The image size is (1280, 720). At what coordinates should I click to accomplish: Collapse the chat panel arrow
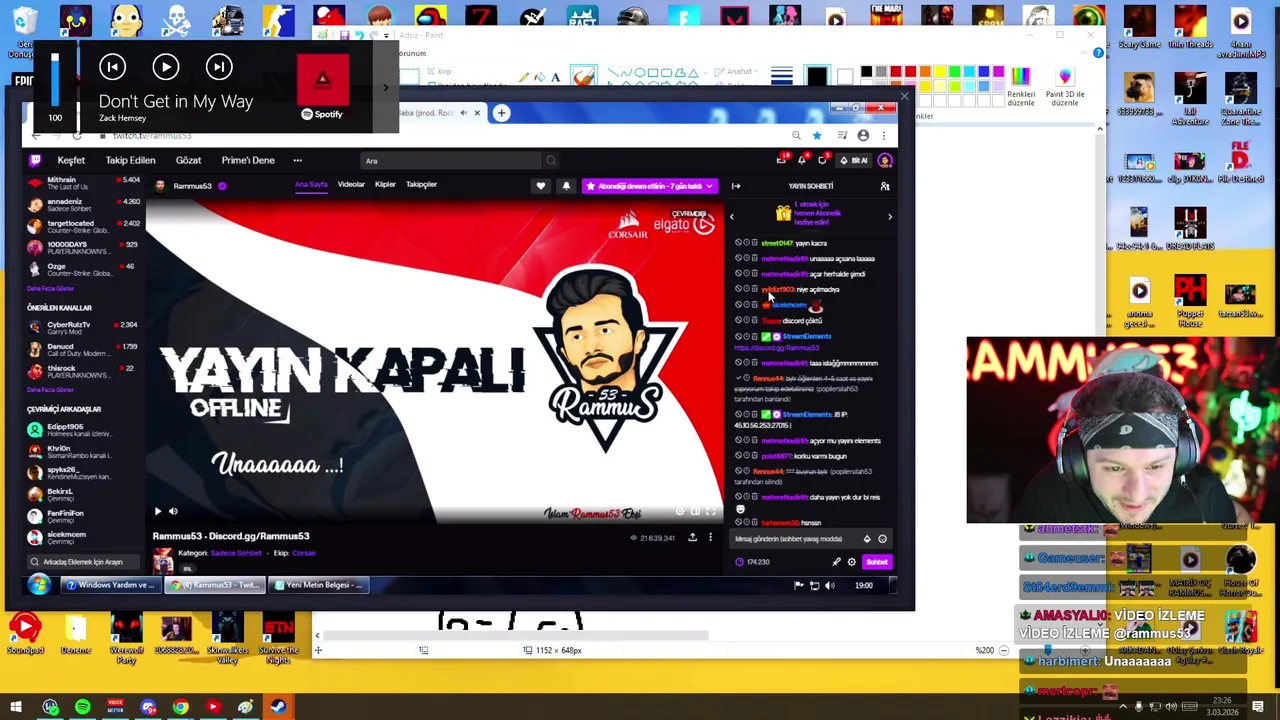pos(736,186)
